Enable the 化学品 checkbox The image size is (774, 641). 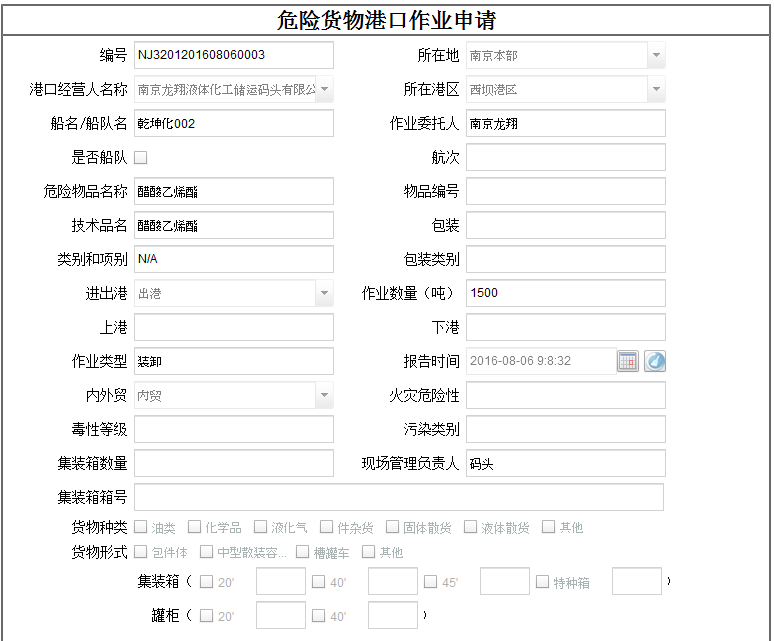tap(195, 527)
